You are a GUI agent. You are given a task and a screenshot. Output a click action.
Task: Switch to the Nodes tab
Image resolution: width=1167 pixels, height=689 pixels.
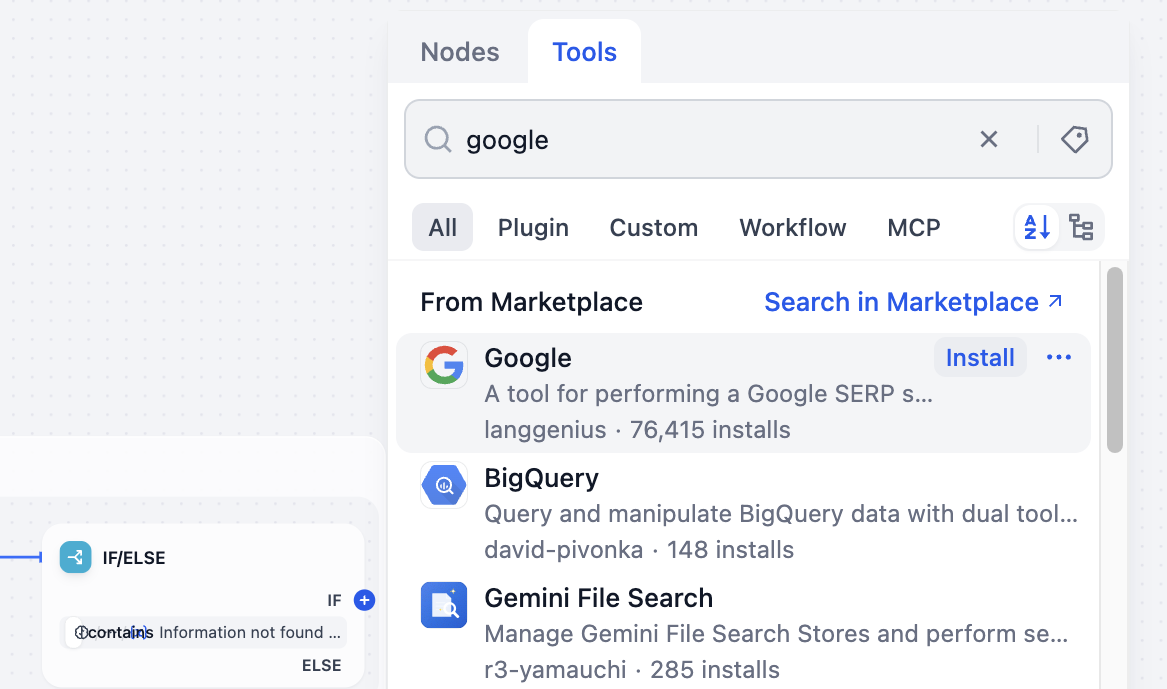[x=459, y=52]
